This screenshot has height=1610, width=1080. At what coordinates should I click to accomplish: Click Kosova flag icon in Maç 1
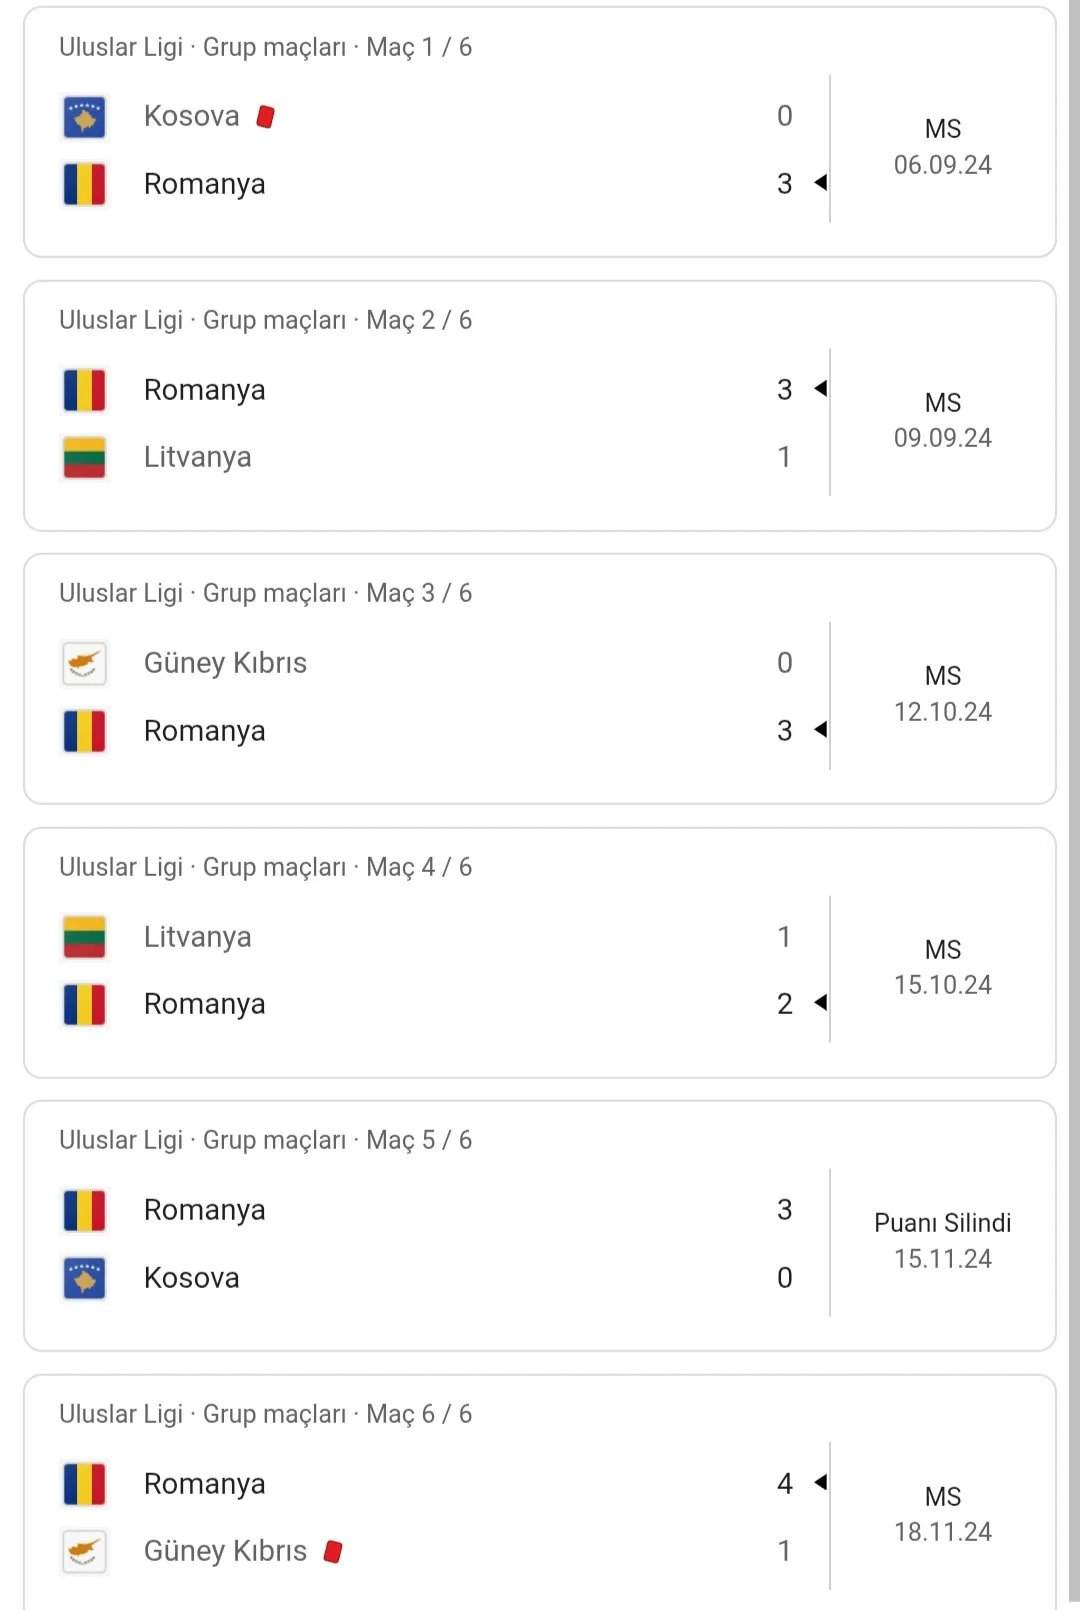point(84,117)
